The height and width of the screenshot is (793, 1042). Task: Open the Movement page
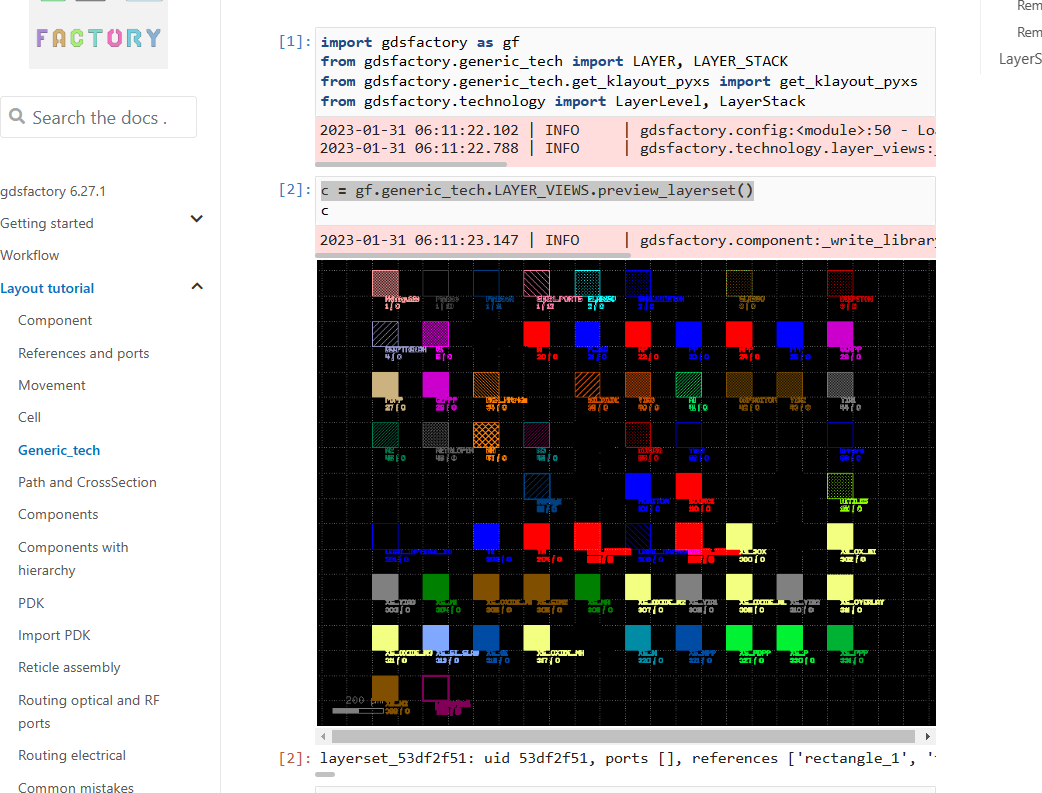coord(52,385)
